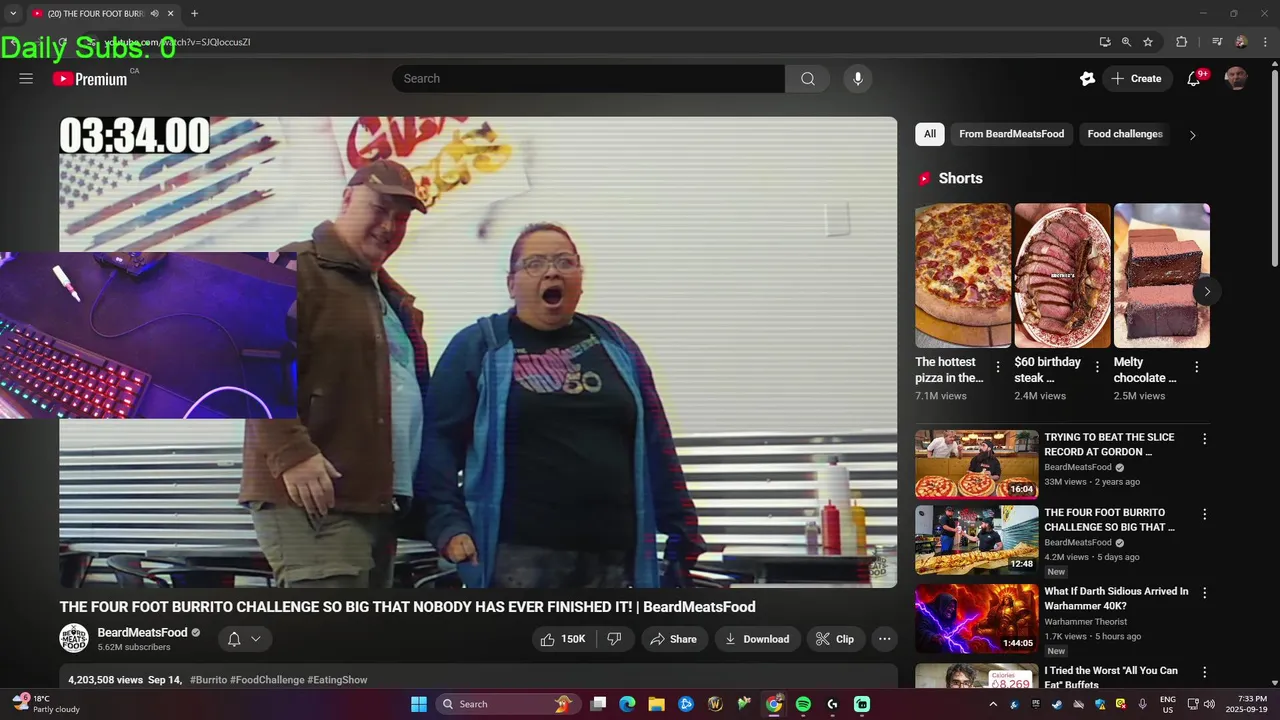Click the YouTube search input field
This screenshot has height=720, width=1280.
point(588,79)
